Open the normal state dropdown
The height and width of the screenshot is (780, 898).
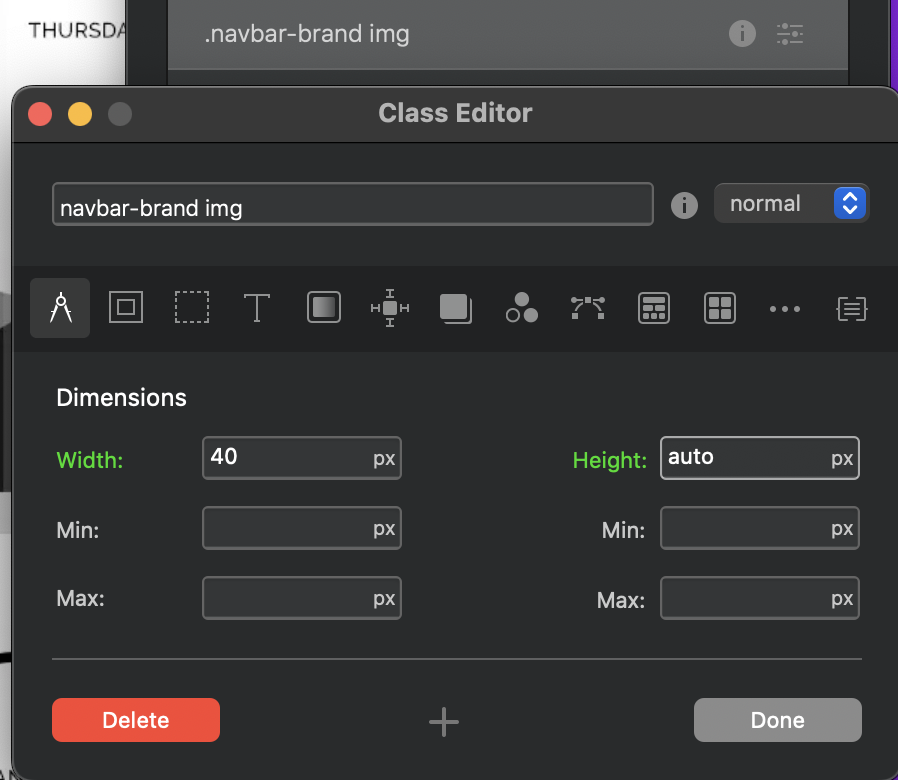click(x=790, y=204)
